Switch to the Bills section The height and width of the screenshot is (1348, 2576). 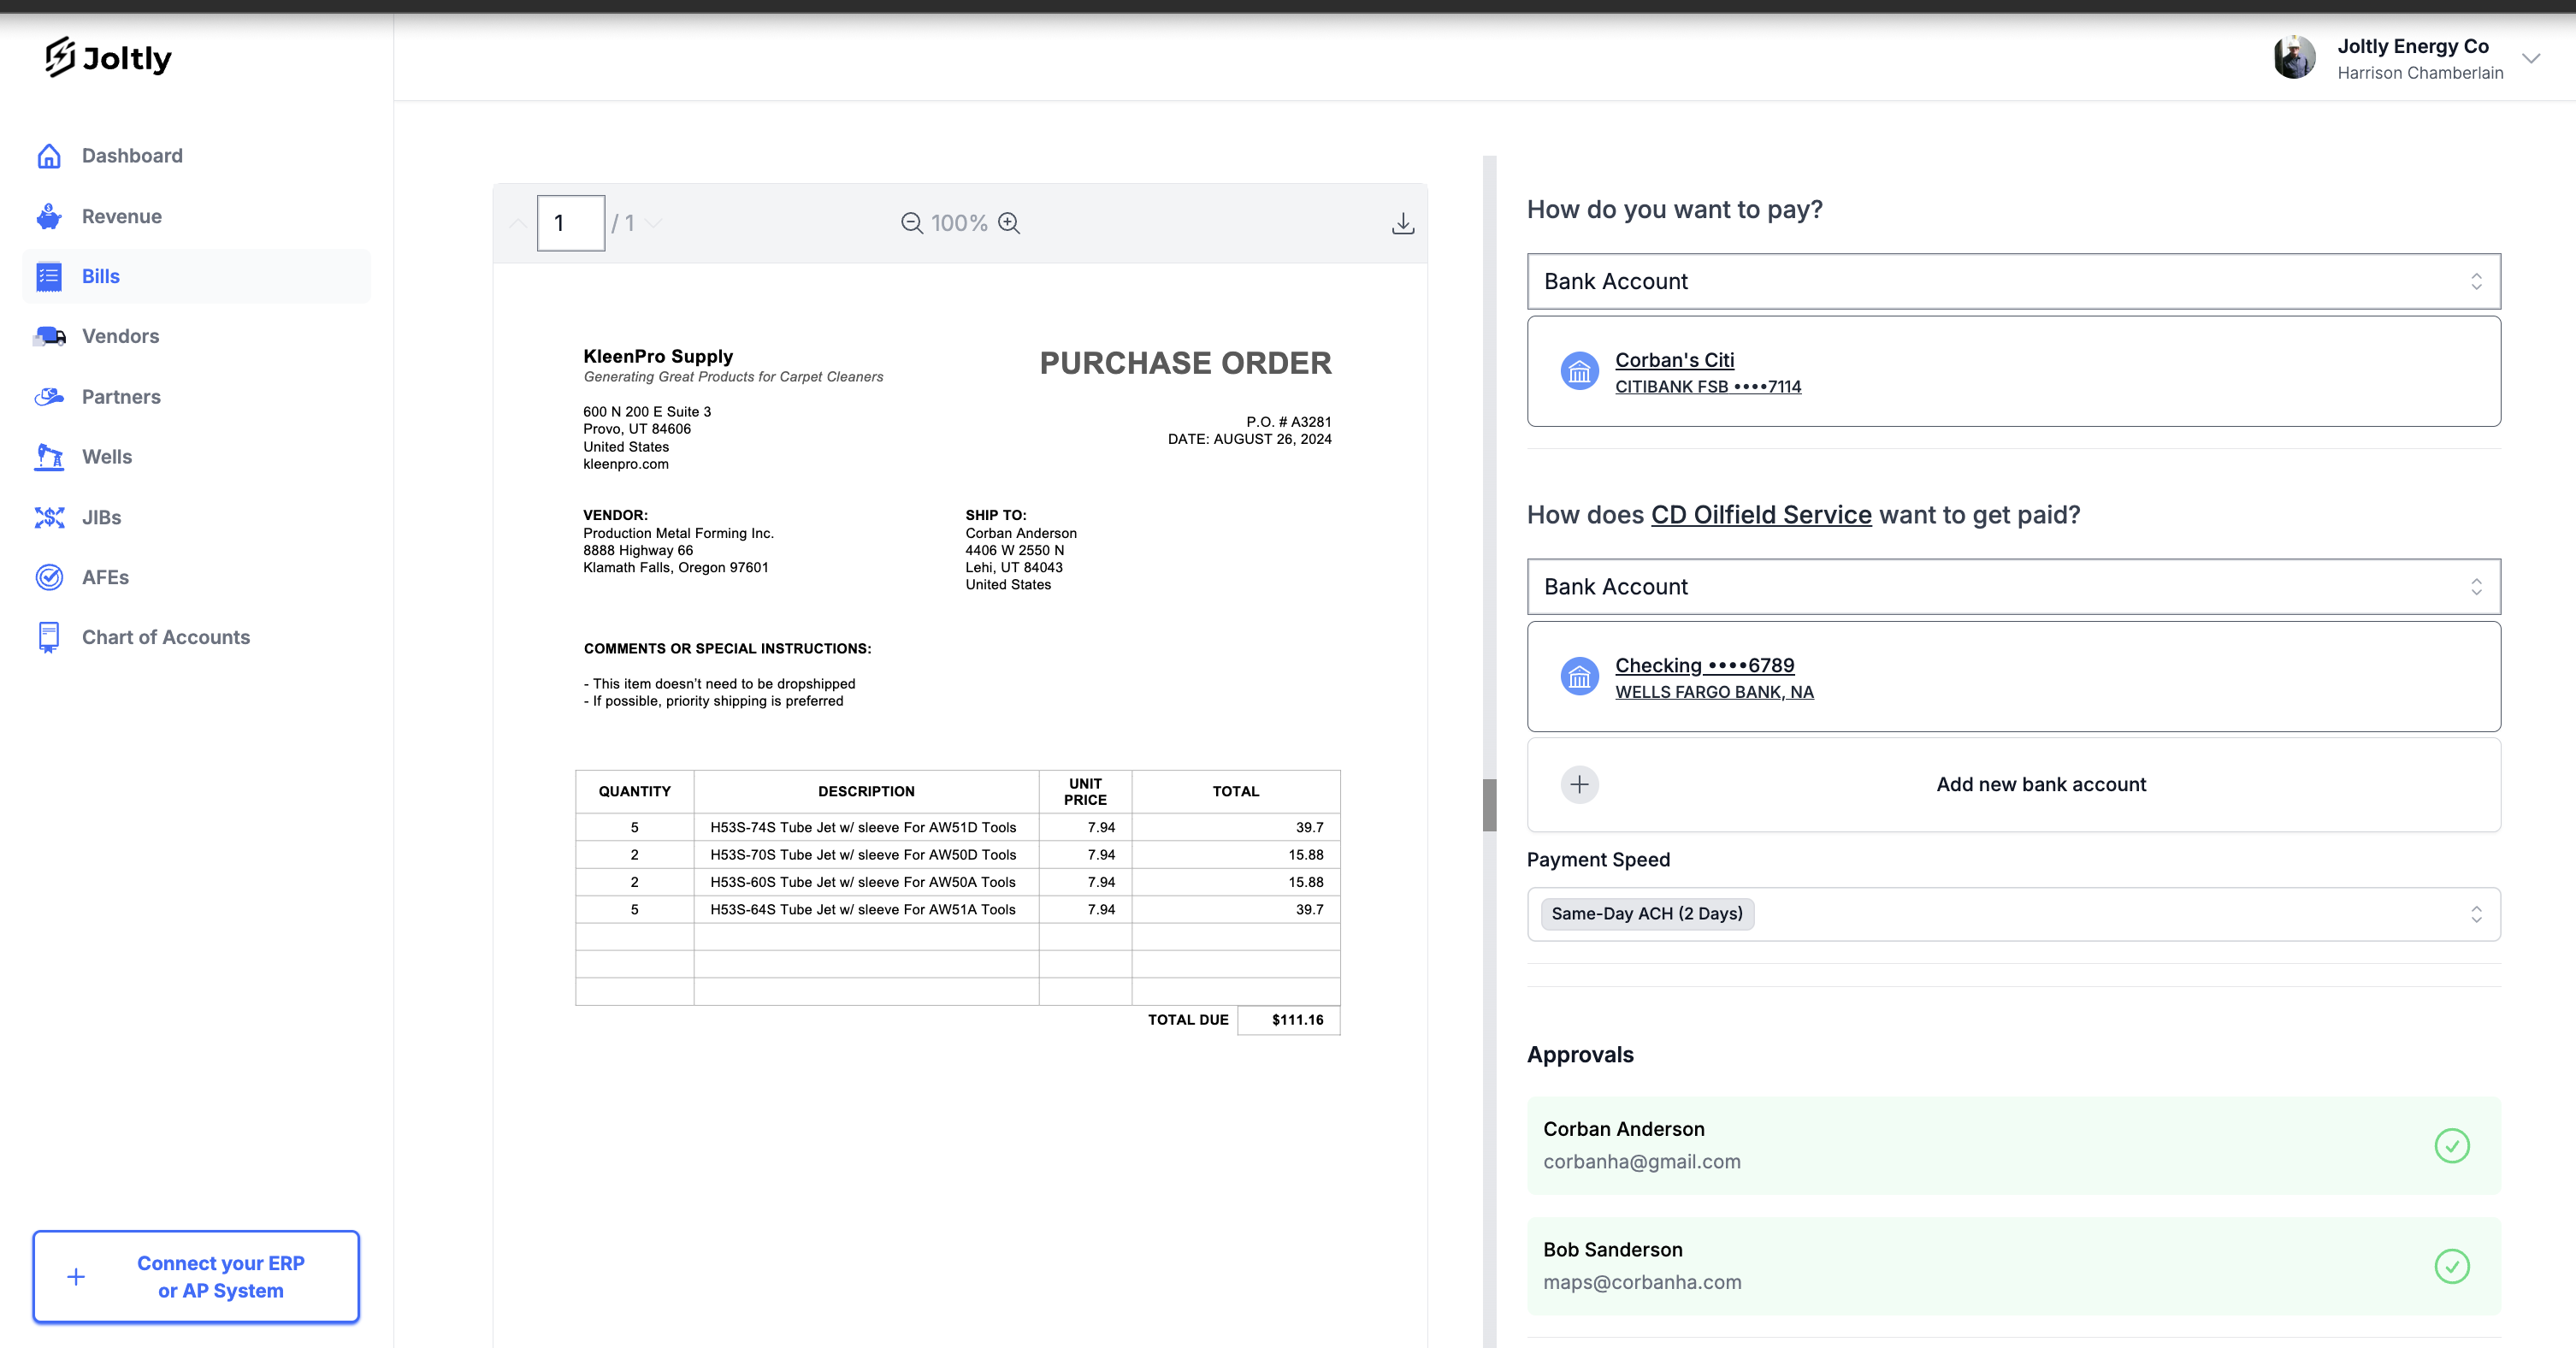click(x=100, y=276)
